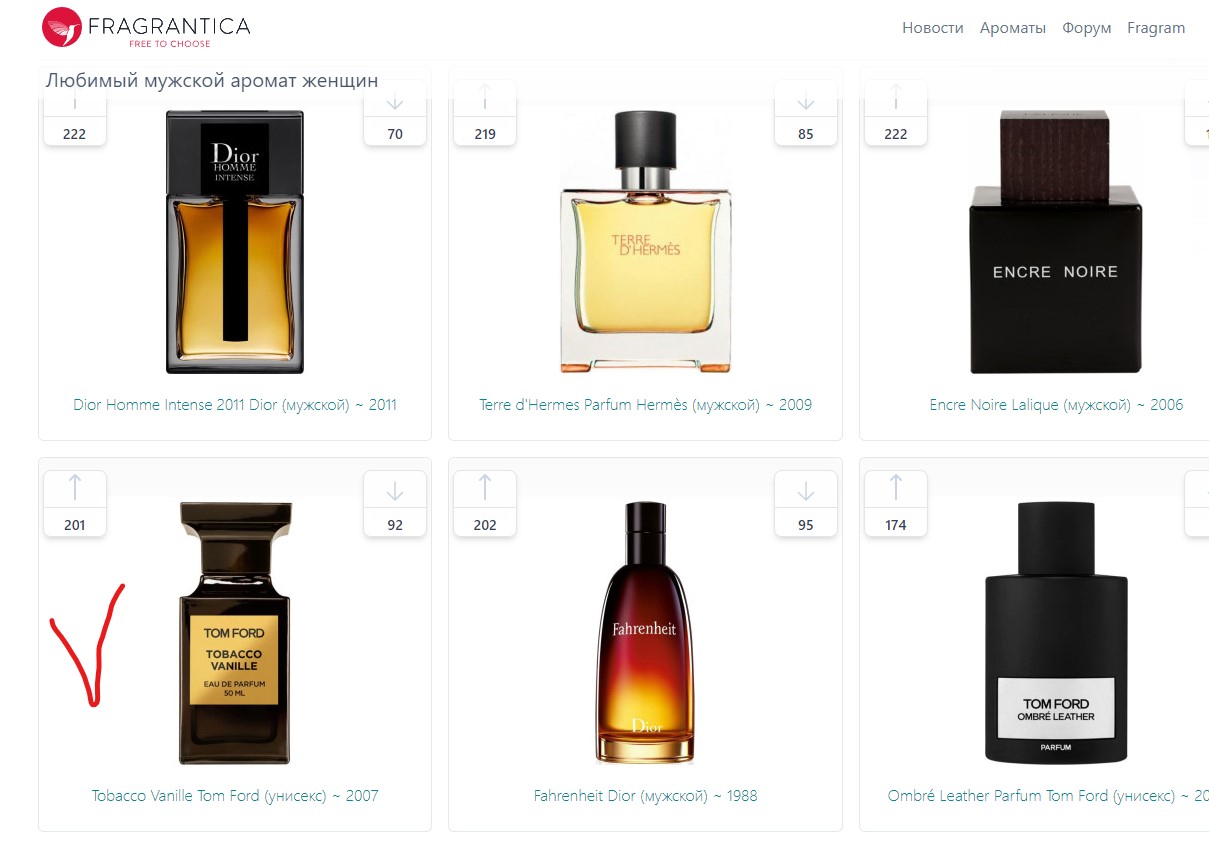Screen dimensions: 1209x846
Task: Click the Fragrantica logo icon
Action: pos(61,27)
